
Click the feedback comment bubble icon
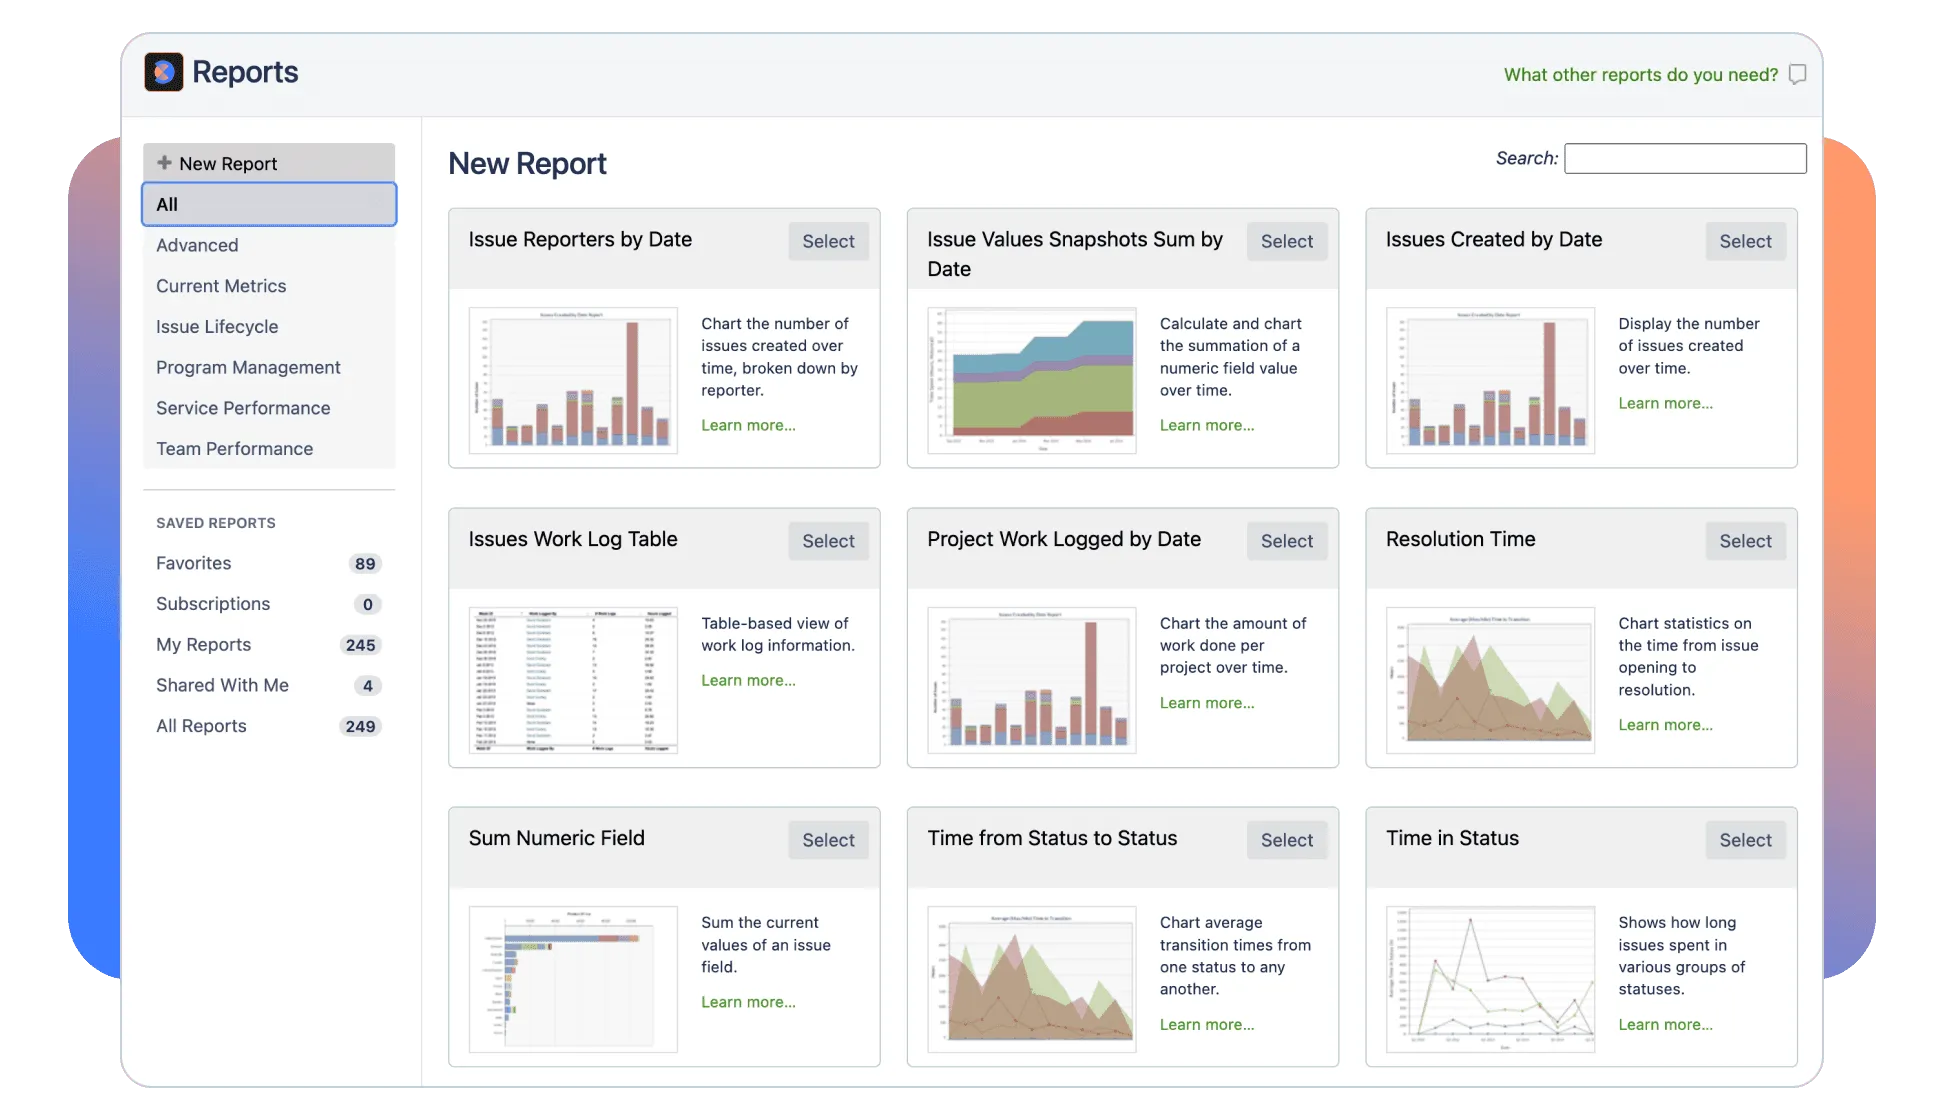(x=1797, y=75)
